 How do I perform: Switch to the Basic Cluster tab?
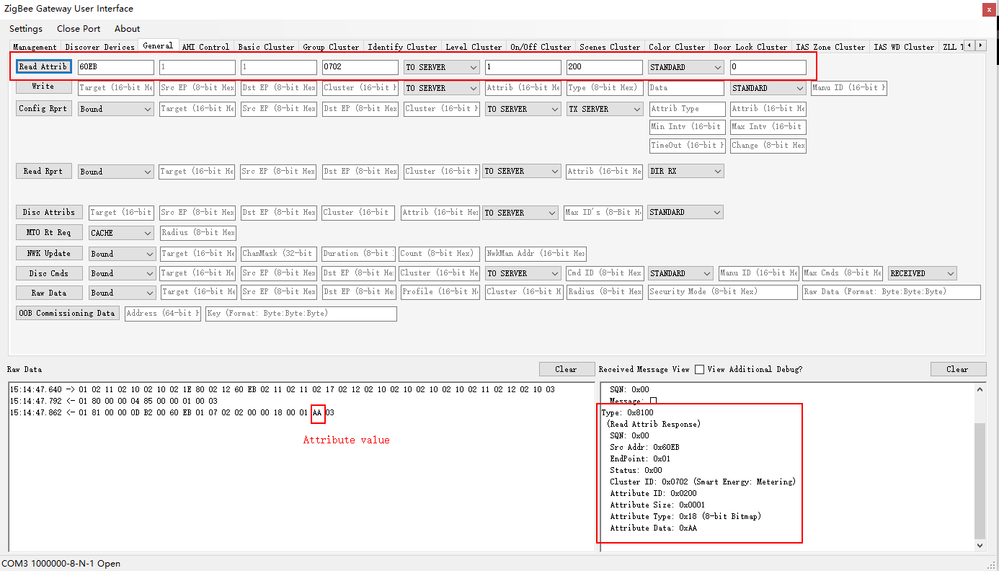coord(266,47)
